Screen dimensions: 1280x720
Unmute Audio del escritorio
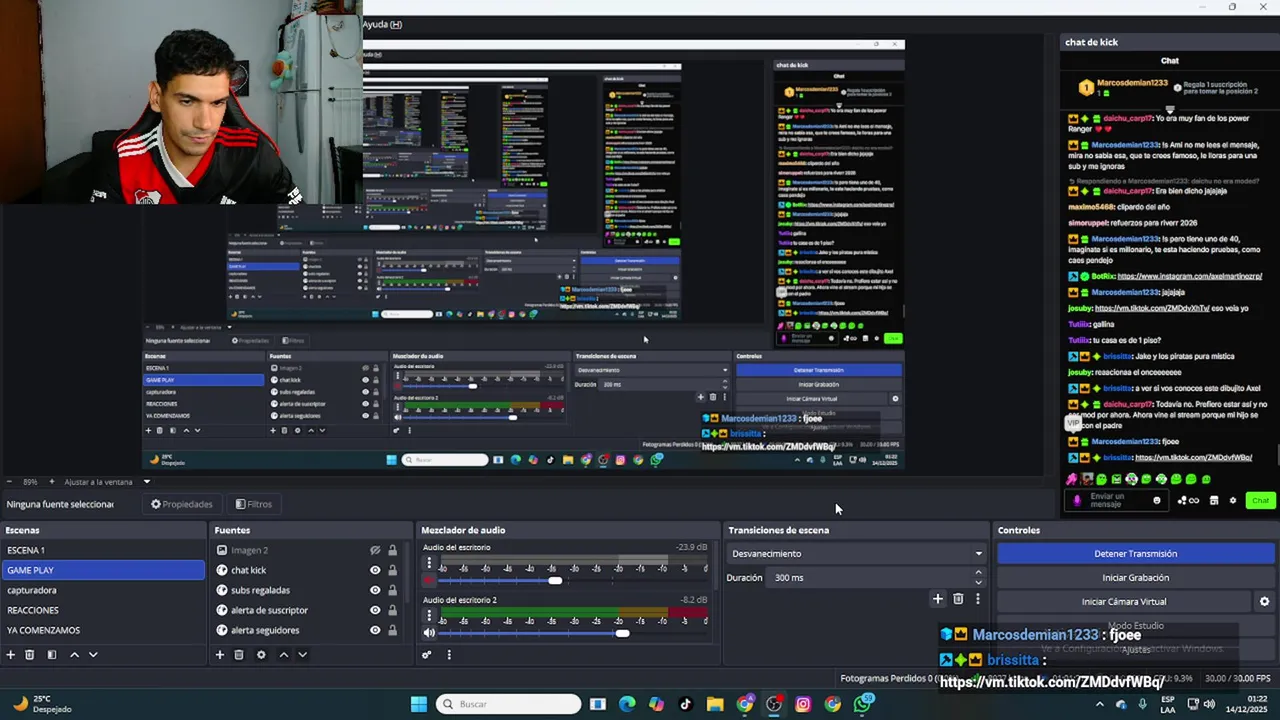429,580
